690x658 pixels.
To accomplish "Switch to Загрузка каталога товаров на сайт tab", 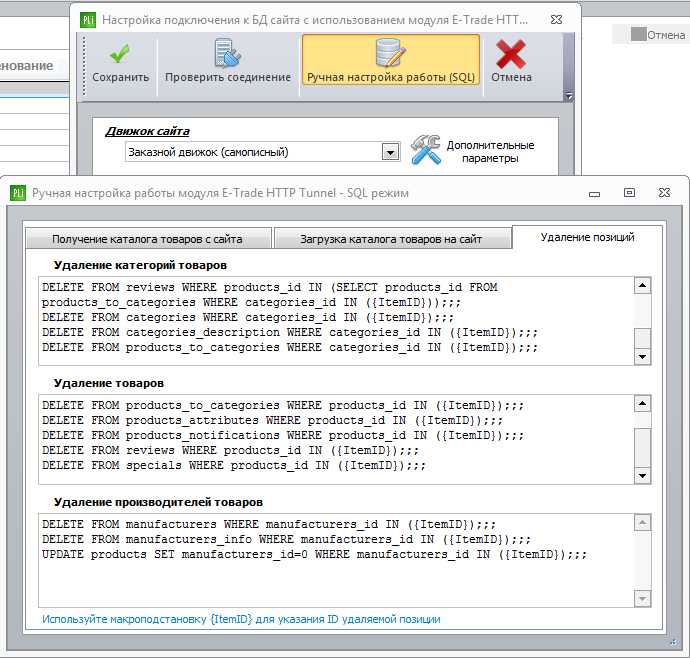I will click(x=392, y=239).
